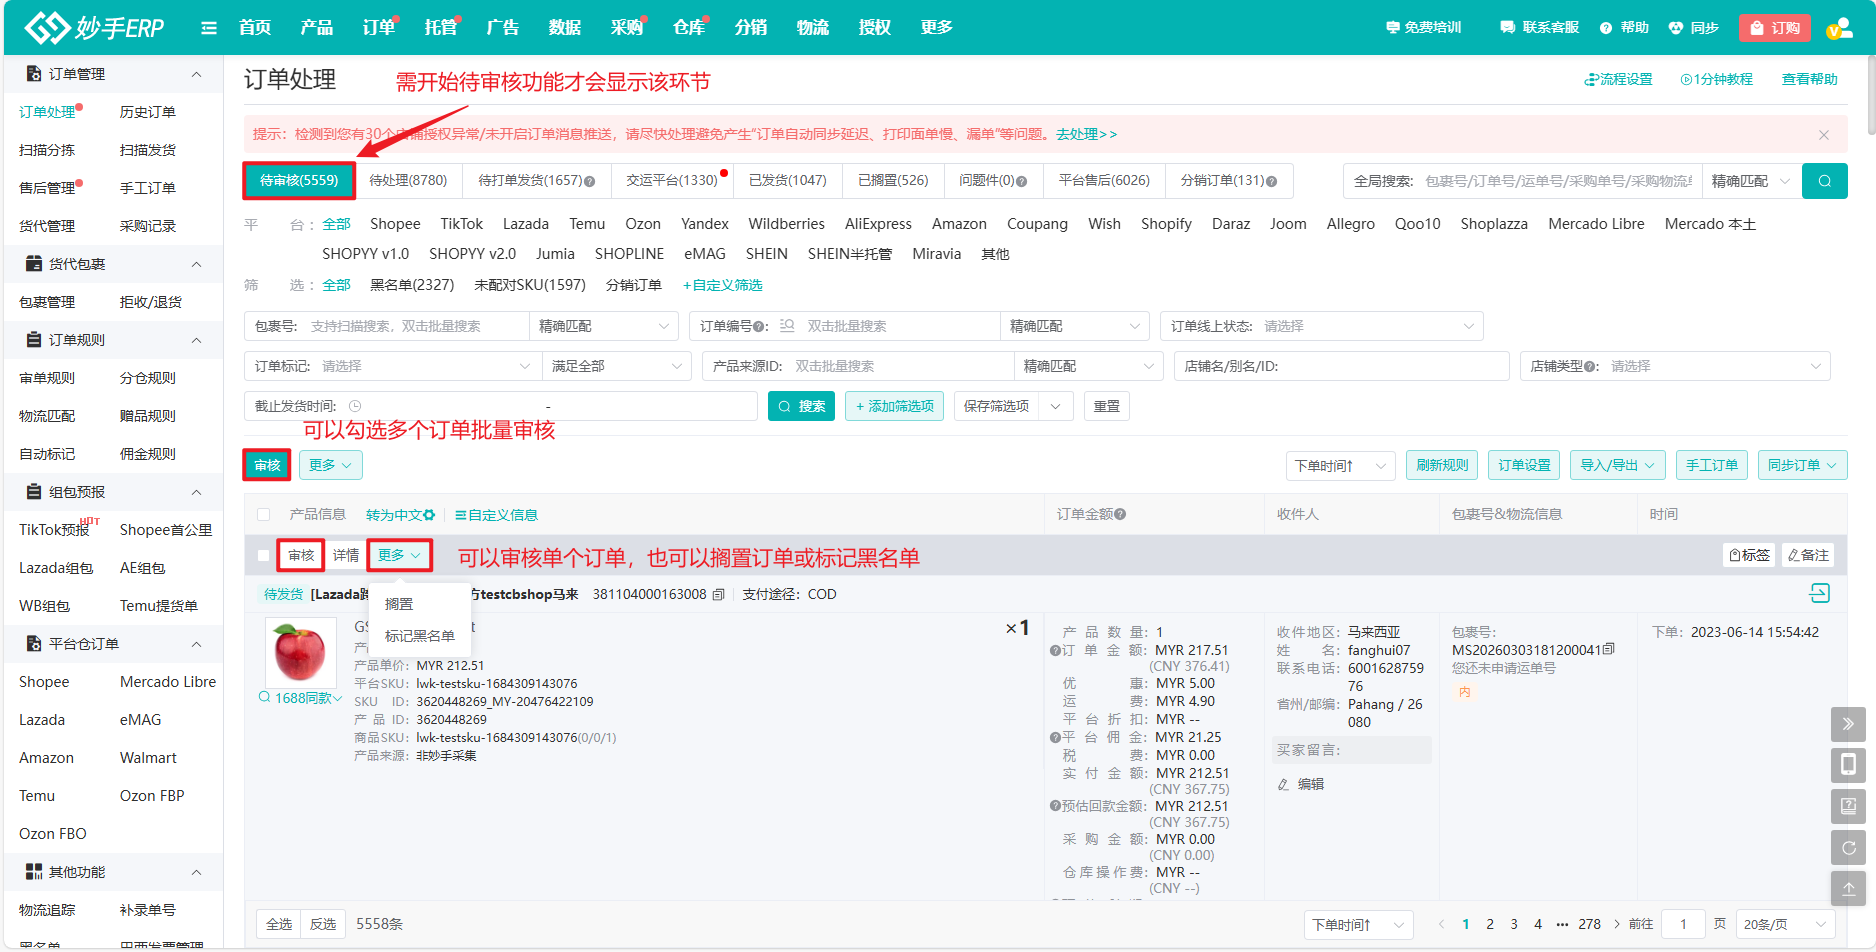Switch to 已发货(1047) tab

tap(788, 181)
